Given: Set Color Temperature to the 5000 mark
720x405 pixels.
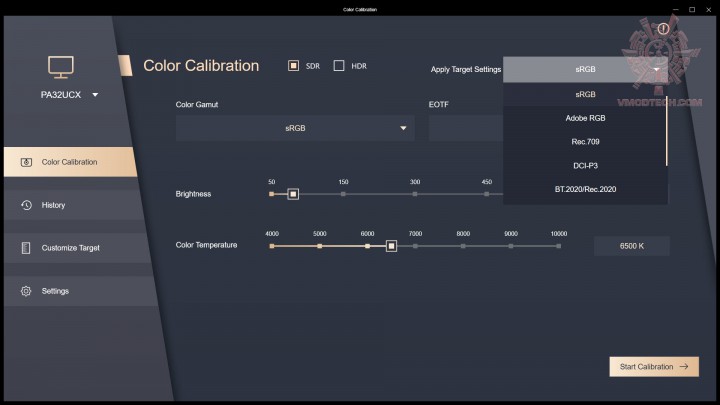Looking at the screenshot, I should [320, 246].
